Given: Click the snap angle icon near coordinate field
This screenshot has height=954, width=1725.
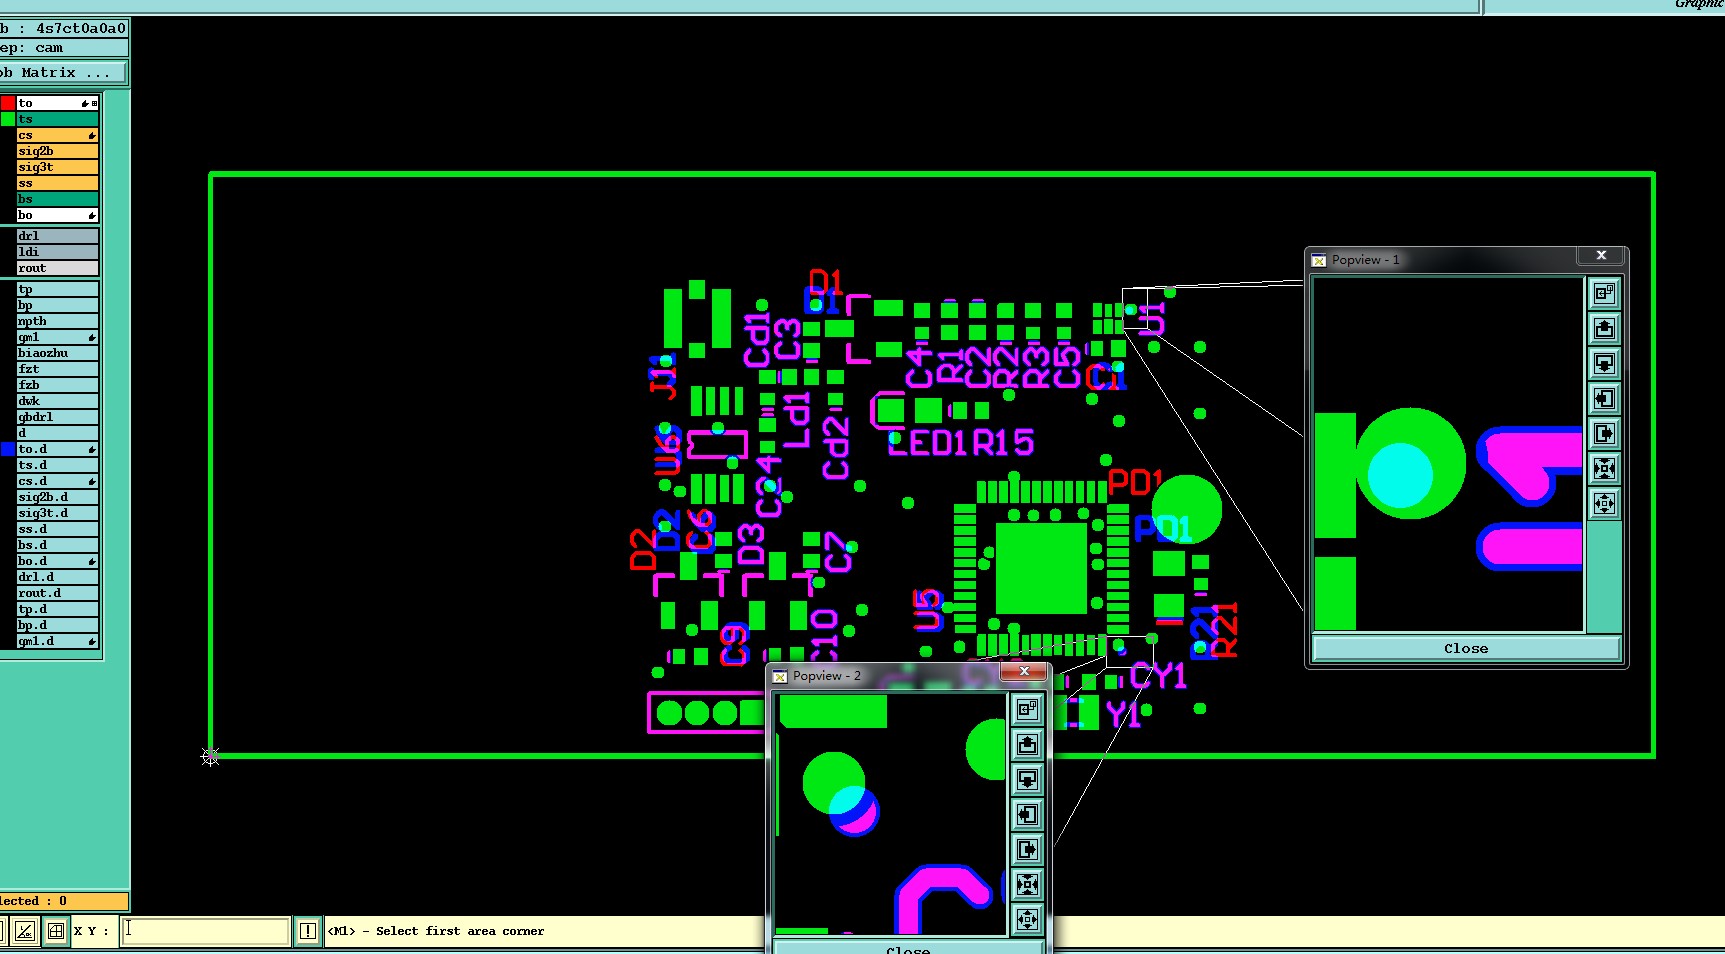Looking at the screenshot, I should [25, 931].
